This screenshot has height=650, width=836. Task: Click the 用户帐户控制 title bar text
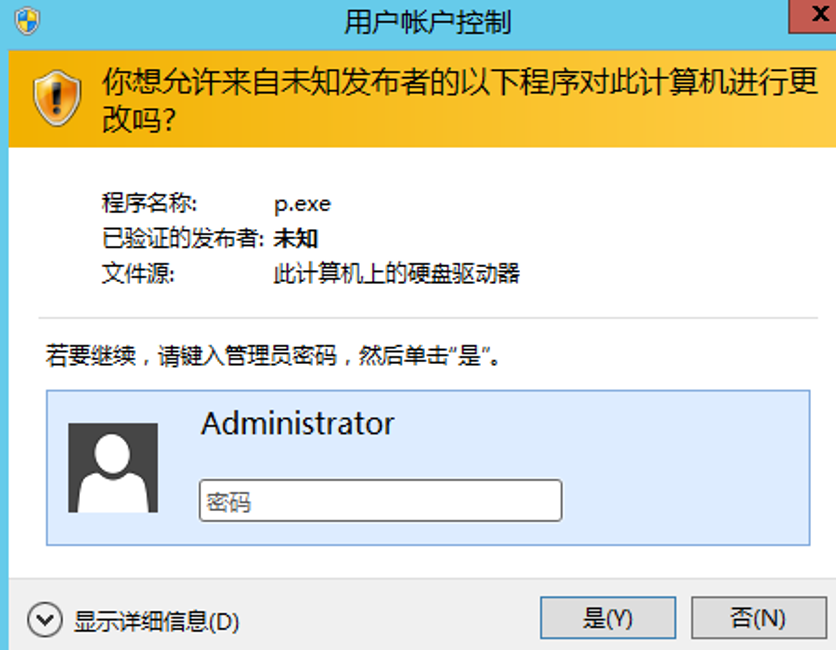(x=428, y=22)
